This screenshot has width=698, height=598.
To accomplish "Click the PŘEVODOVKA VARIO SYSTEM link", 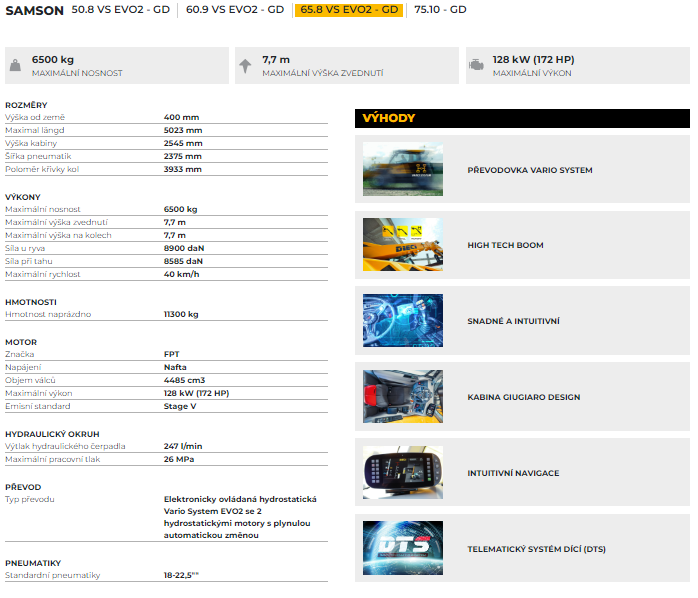I will (x=530, y=170).
